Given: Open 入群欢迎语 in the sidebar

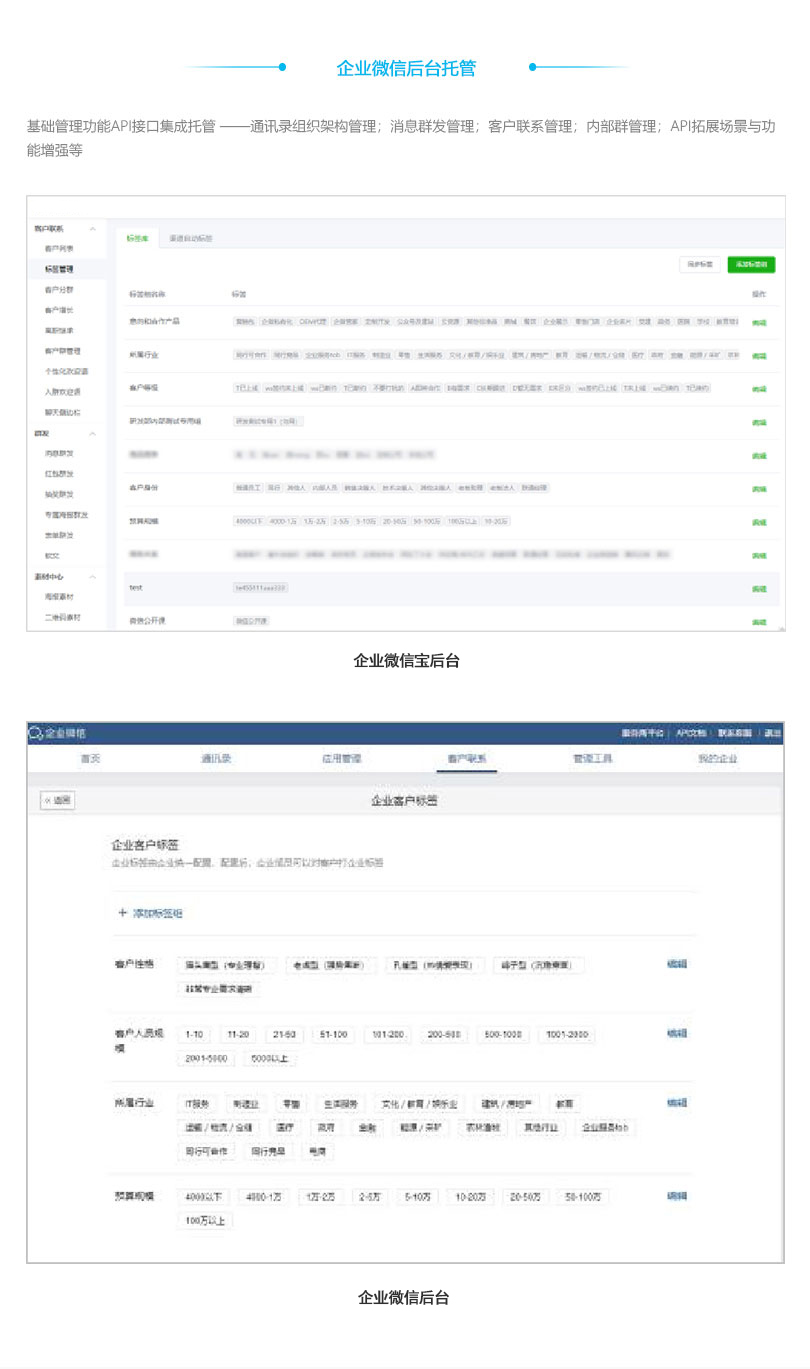Looking at the screenshot, I should [62, 392].
